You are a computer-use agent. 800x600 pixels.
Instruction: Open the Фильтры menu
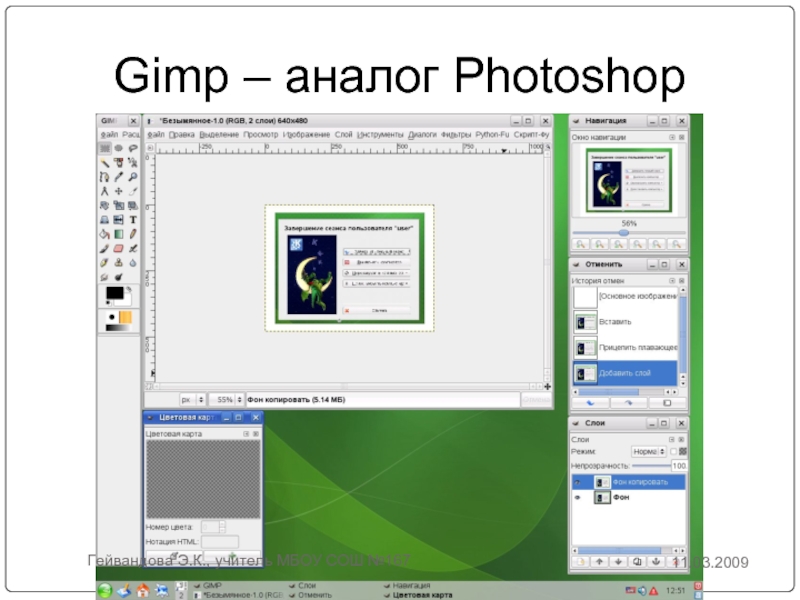456,134
